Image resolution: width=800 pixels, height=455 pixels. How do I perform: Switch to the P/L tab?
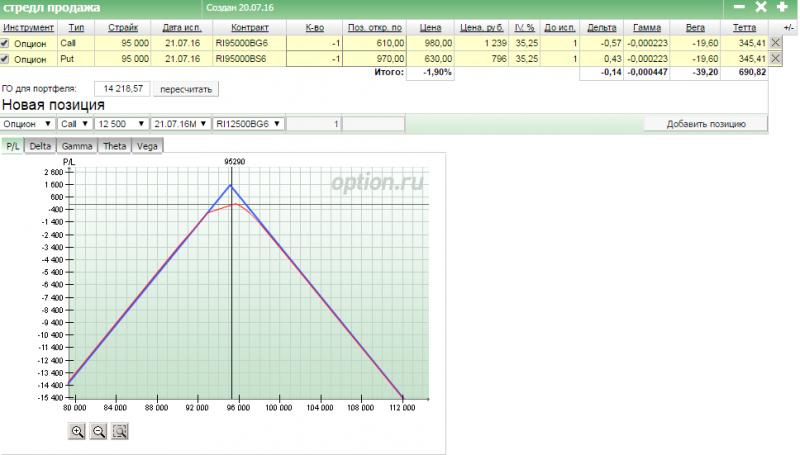coord(12,146)
